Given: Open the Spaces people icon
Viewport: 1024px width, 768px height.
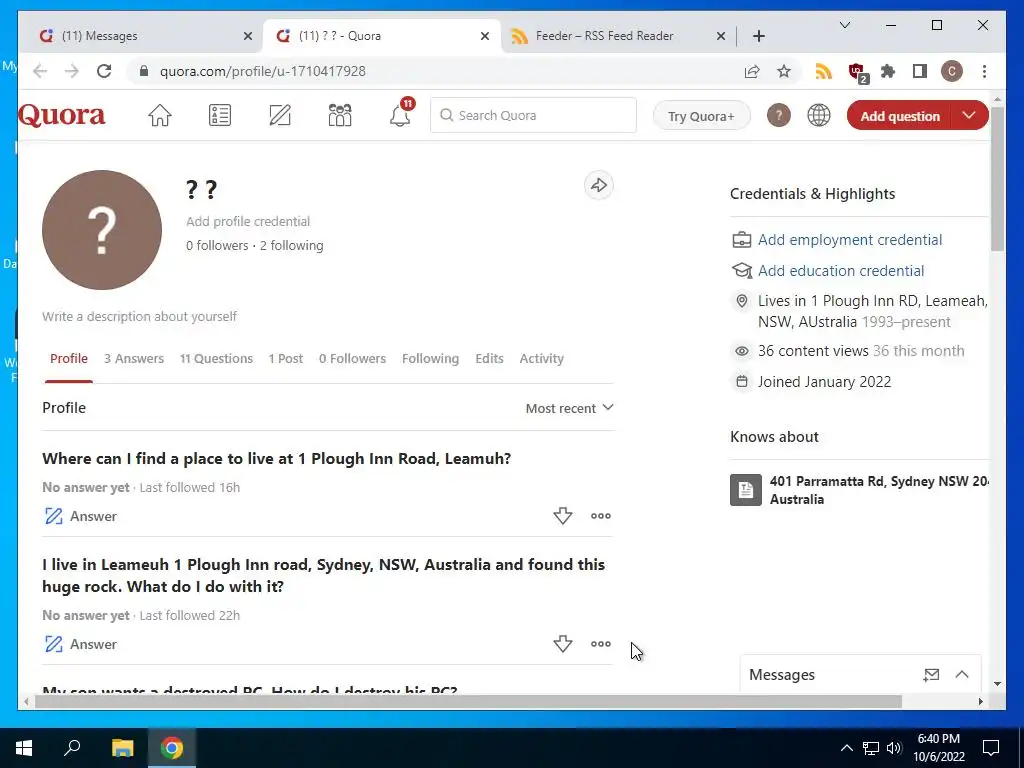Looking at the screenshot, I should pyautogui.click(x=340, y=116).
